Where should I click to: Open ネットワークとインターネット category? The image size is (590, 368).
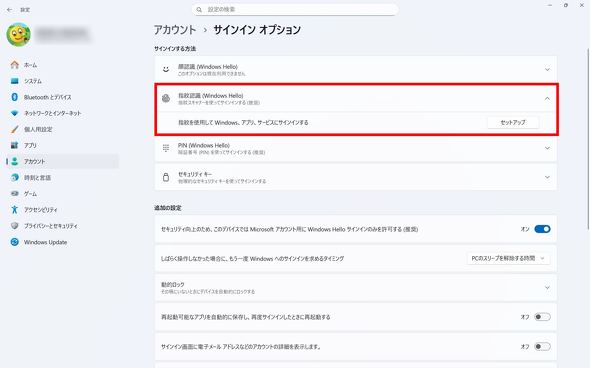tap(62, 113)
